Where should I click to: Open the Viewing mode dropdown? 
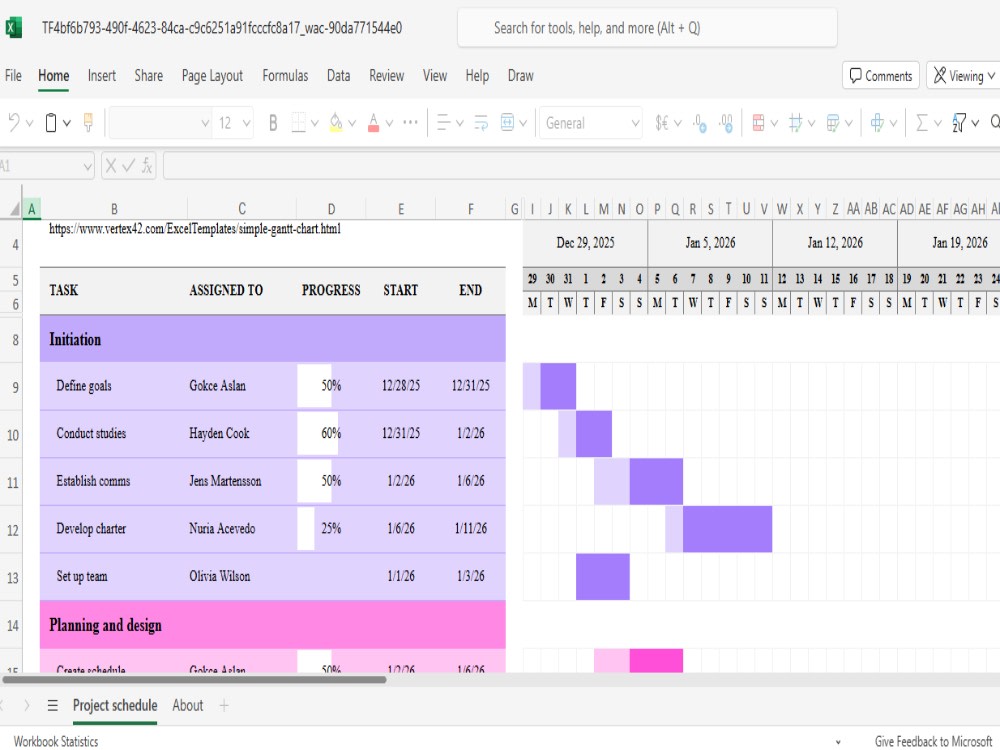(x=963, y=76)
